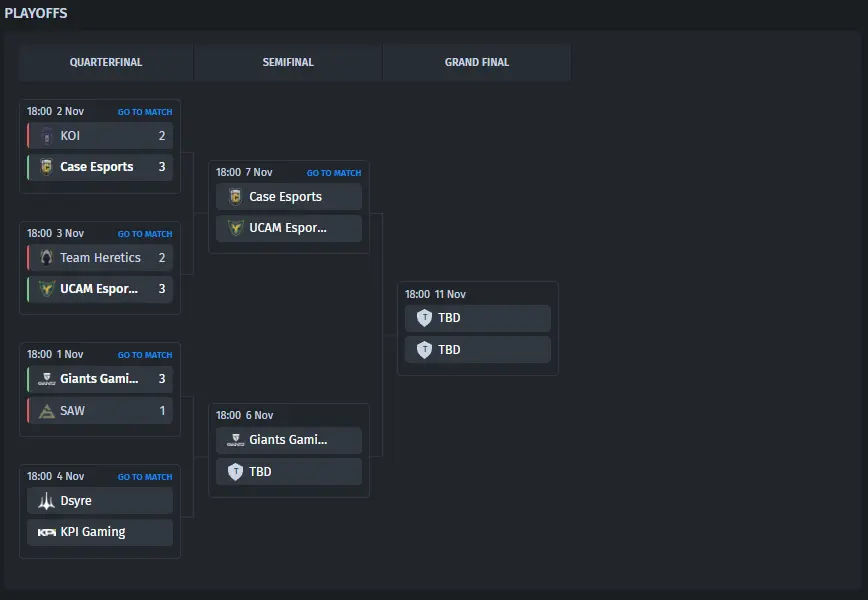Click Team Heretics logo icon
The width and height of the screenshot is (868, 600).
click(47, 257)
